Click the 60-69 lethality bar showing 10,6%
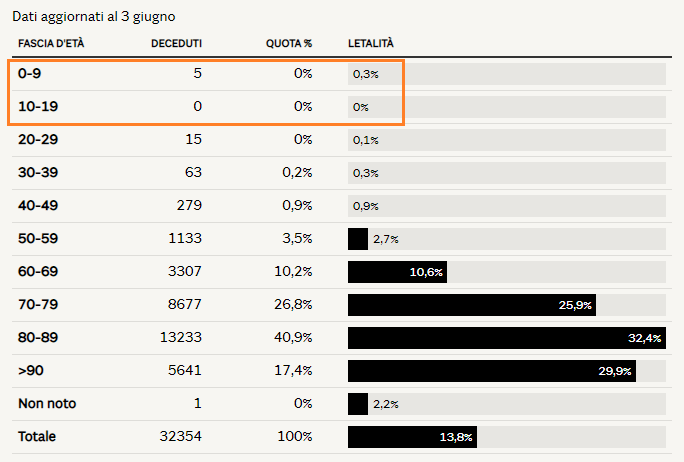The width and height of the screenshot is (684, 462). pos(397,272)
